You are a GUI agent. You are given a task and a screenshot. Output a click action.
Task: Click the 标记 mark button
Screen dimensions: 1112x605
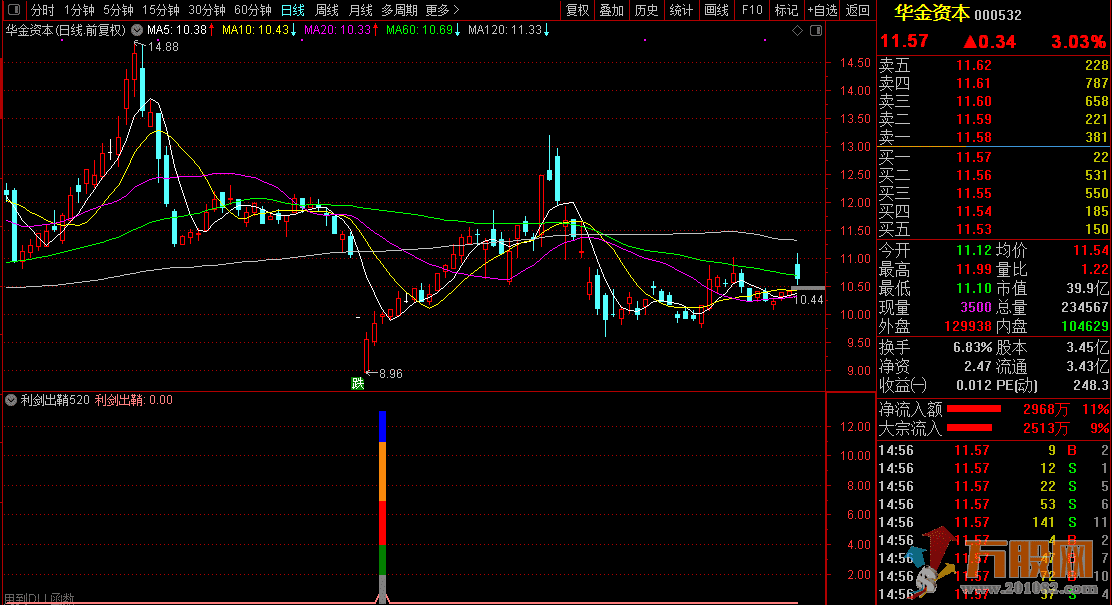click(x=786, y=10)
